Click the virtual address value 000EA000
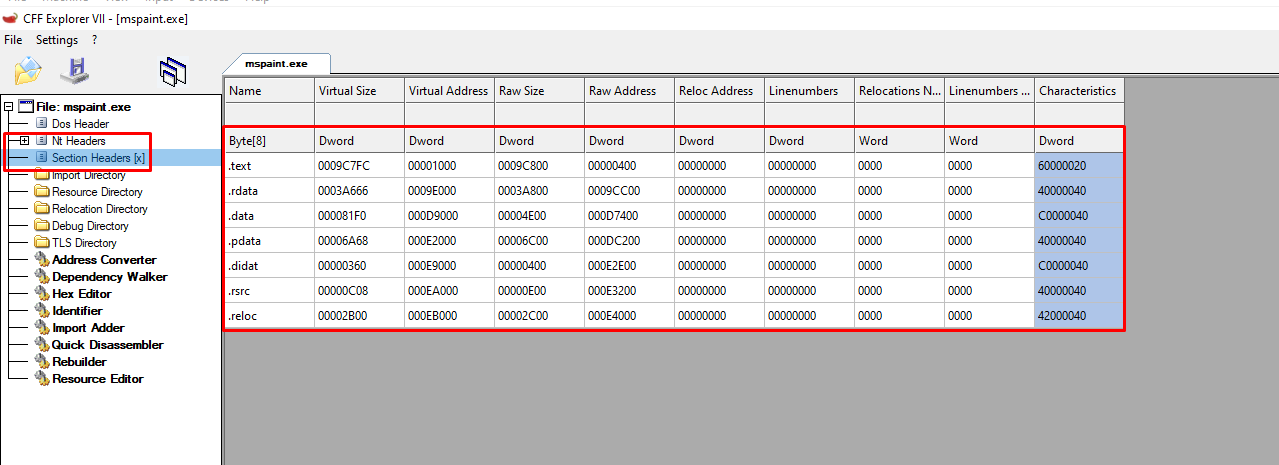 (449, 290)
